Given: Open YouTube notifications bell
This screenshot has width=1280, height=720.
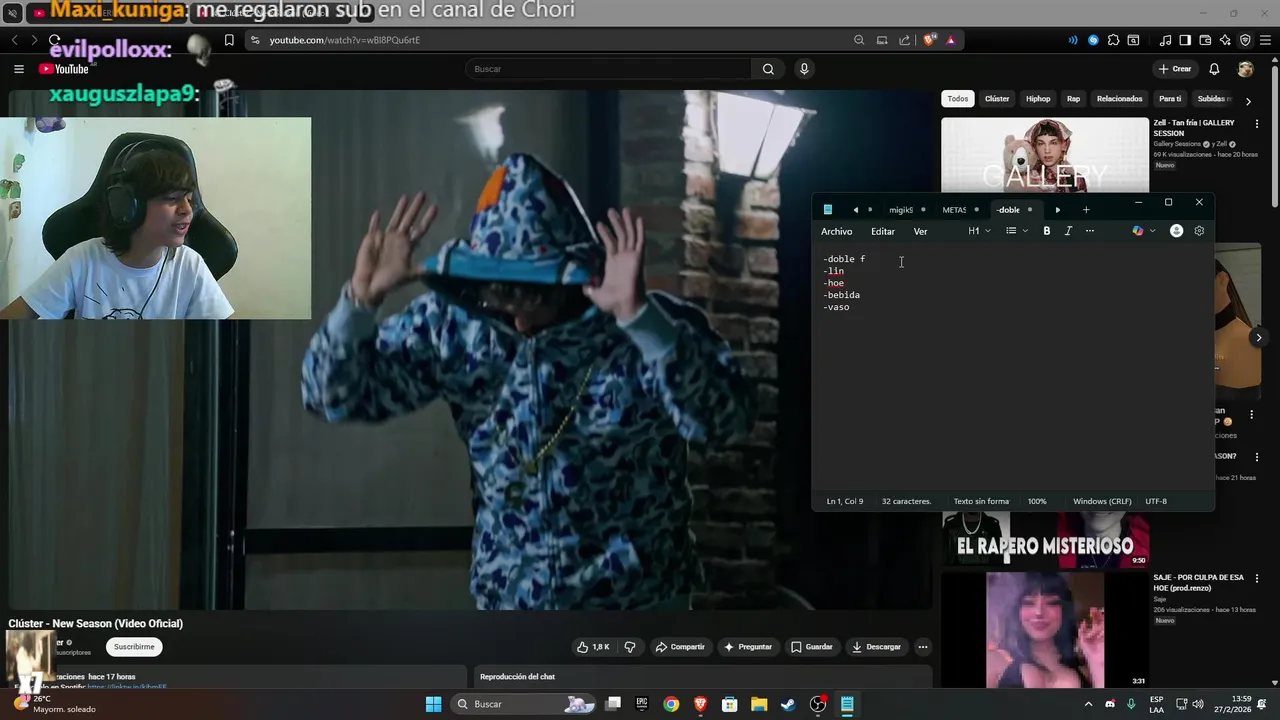Looking at the screenshot, I should (x=1214, y=69).
